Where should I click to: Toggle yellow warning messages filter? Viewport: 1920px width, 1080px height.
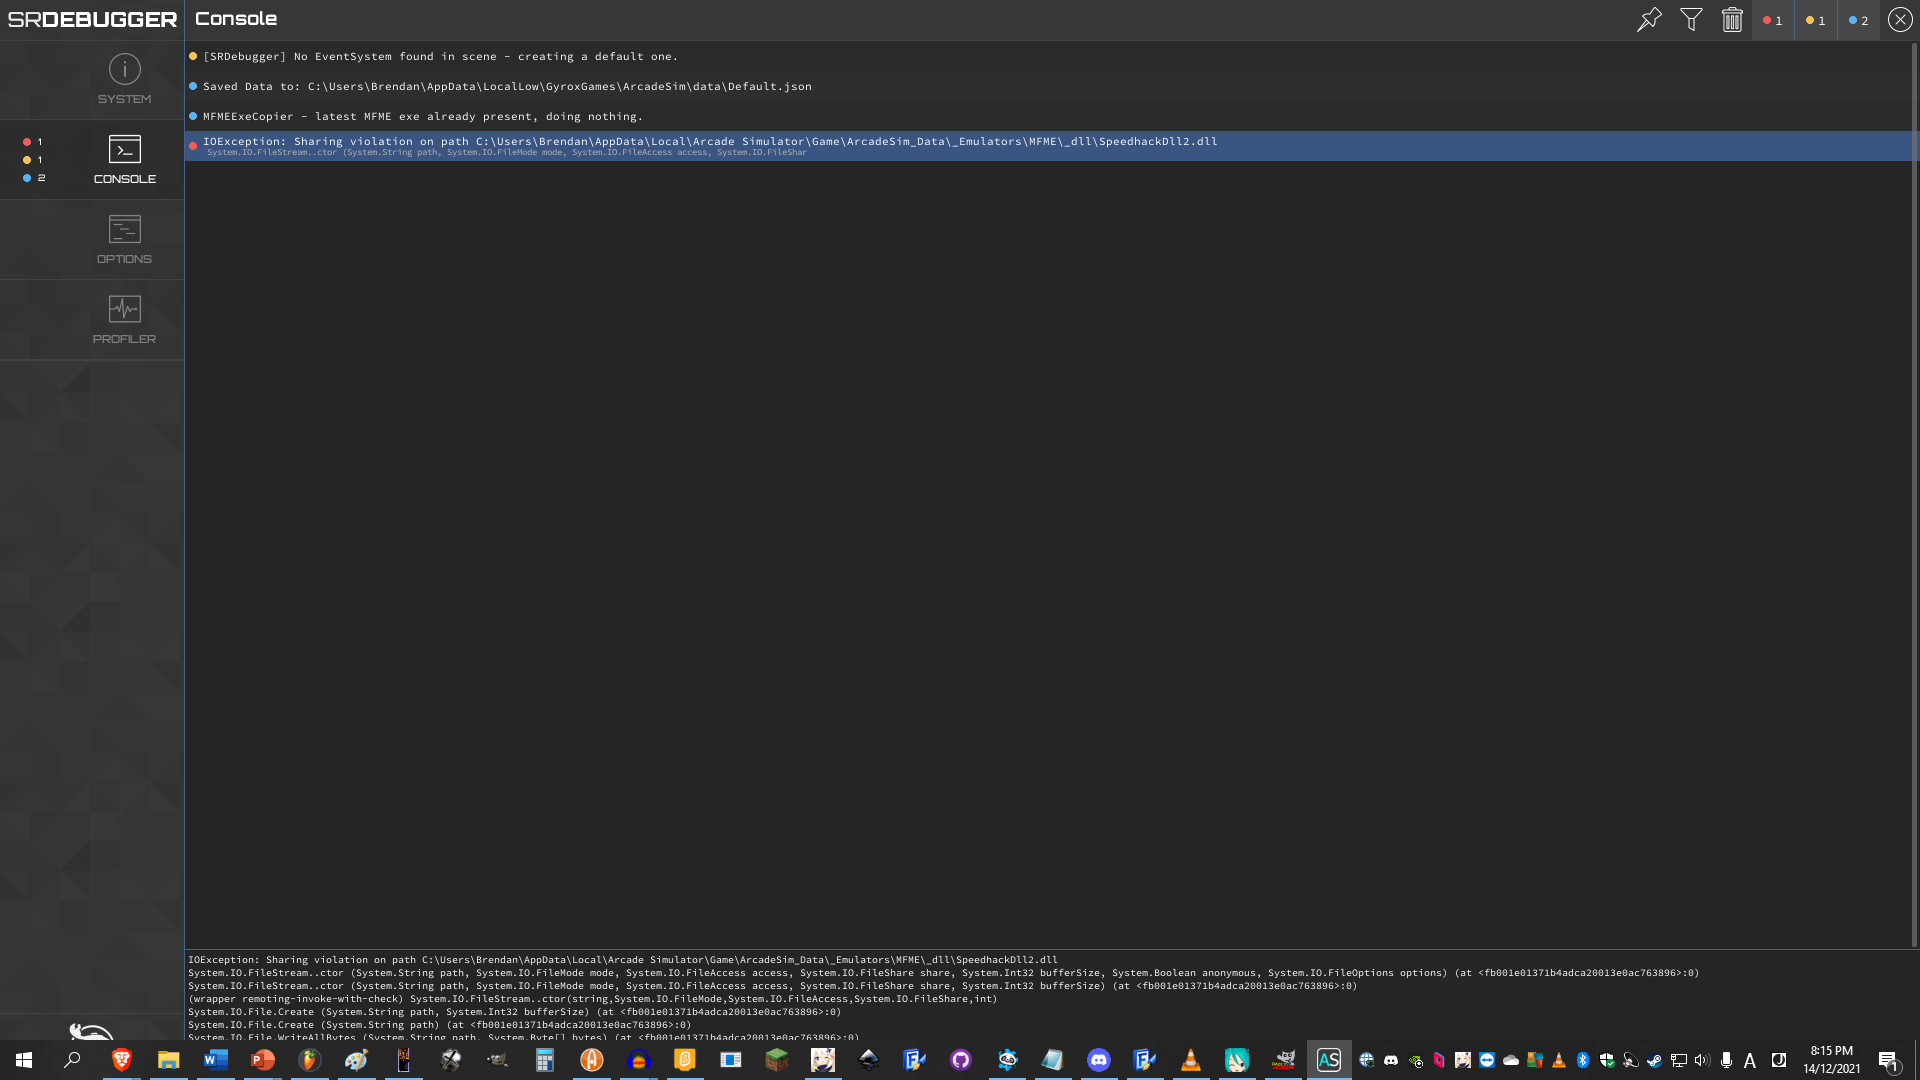click(1815, 20)
